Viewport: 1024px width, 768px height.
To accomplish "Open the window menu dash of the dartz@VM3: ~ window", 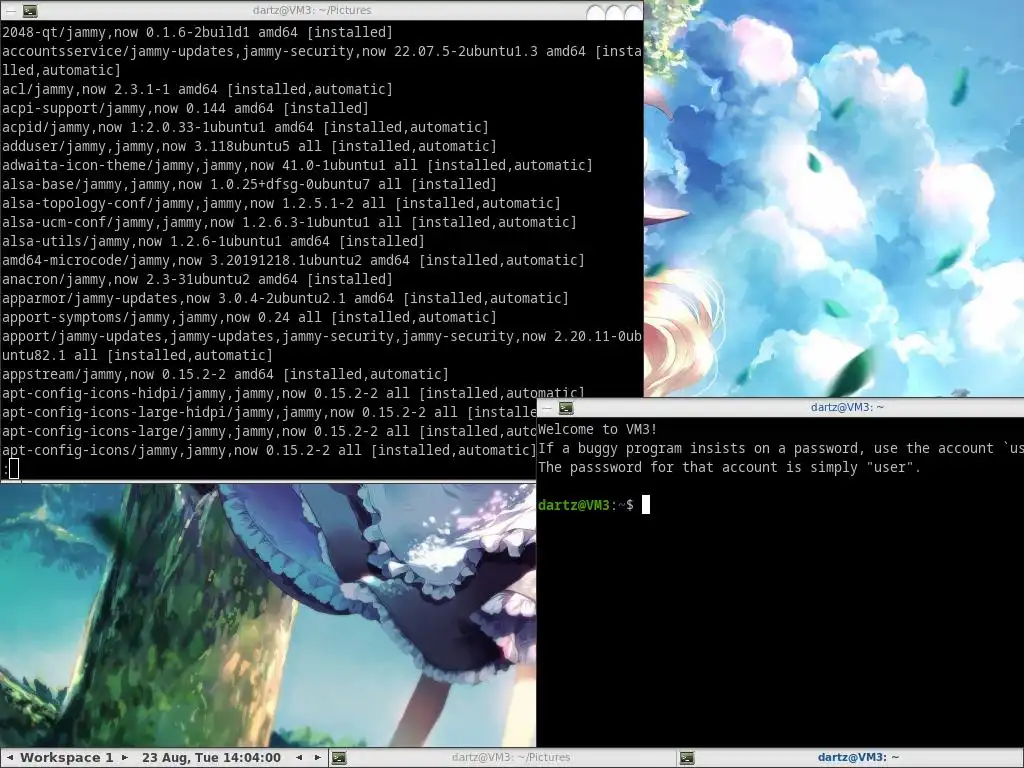I will tap(547, 408).
